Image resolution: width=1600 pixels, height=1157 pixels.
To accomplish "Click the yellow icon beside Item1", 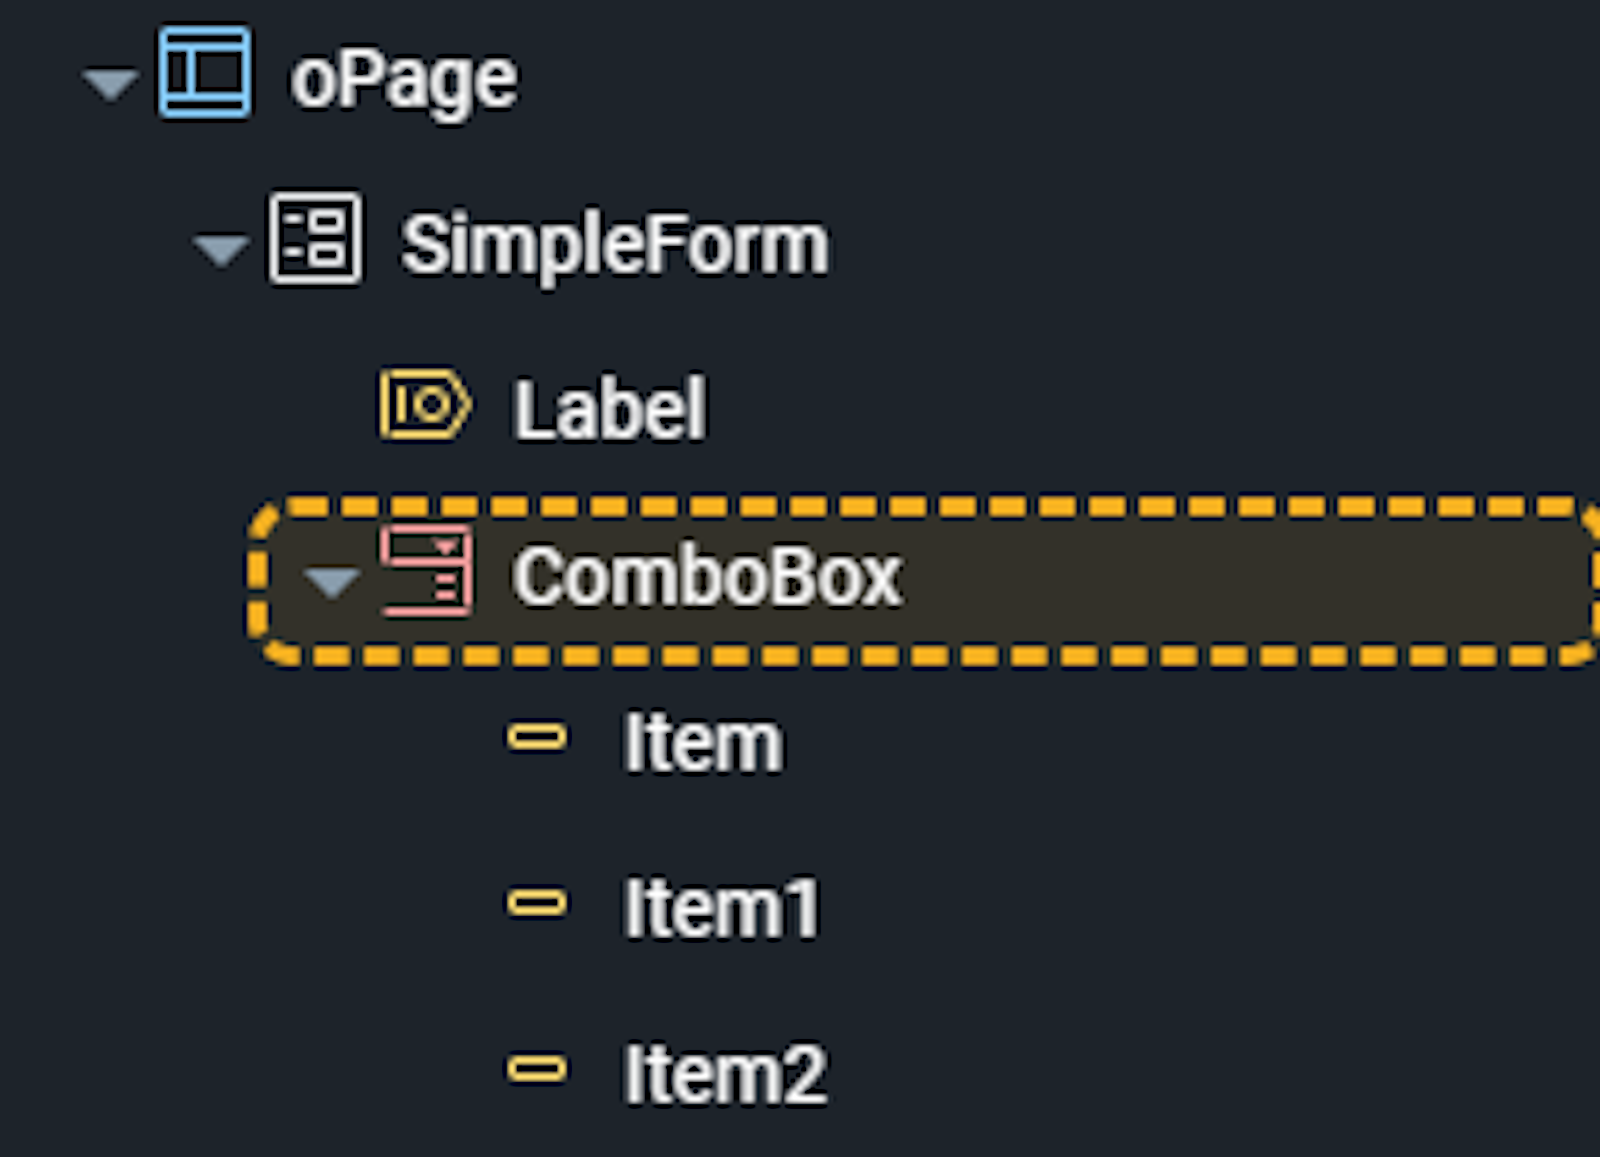I will pyautogui.click(x=537, y=904).
